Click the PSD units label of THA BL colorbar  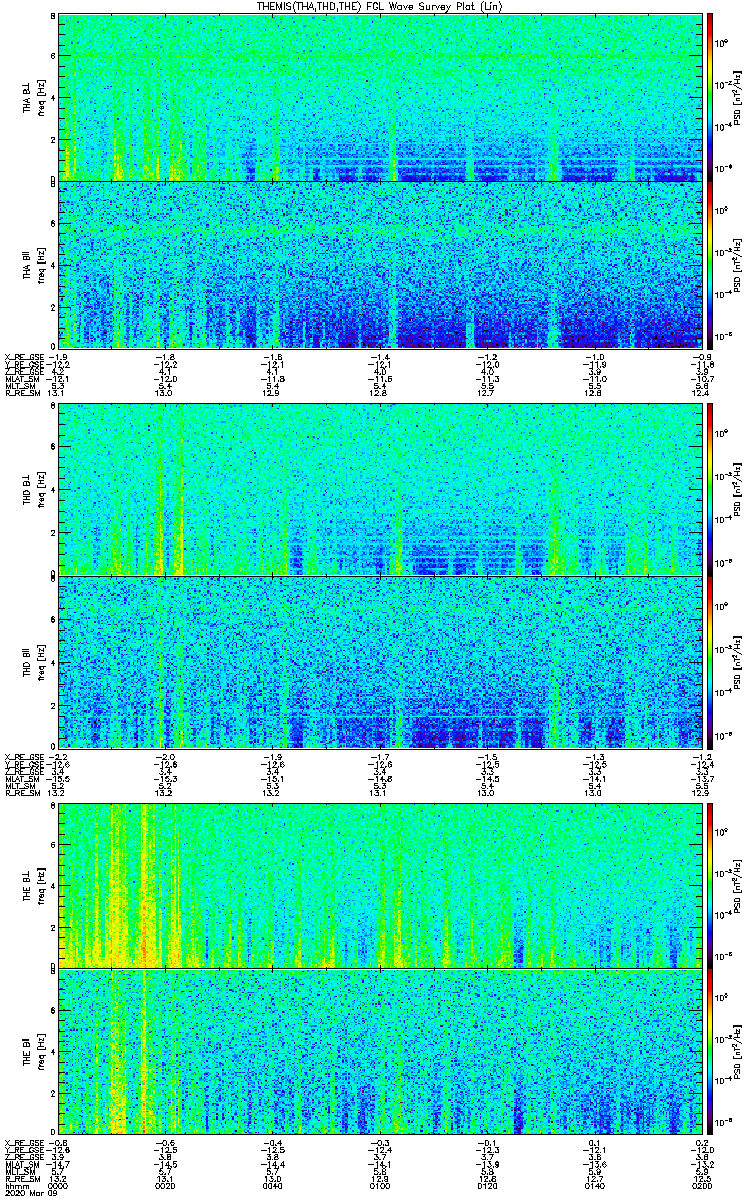(739, 97)
